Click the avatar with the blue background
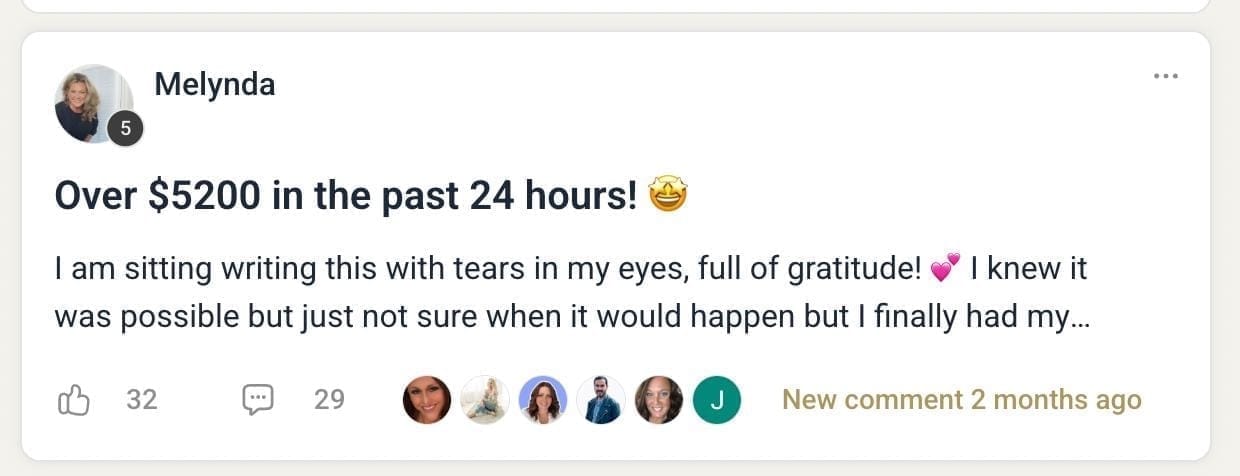Image resolution: width=1240 pixels, height=476 pixels. pos(543,400)
